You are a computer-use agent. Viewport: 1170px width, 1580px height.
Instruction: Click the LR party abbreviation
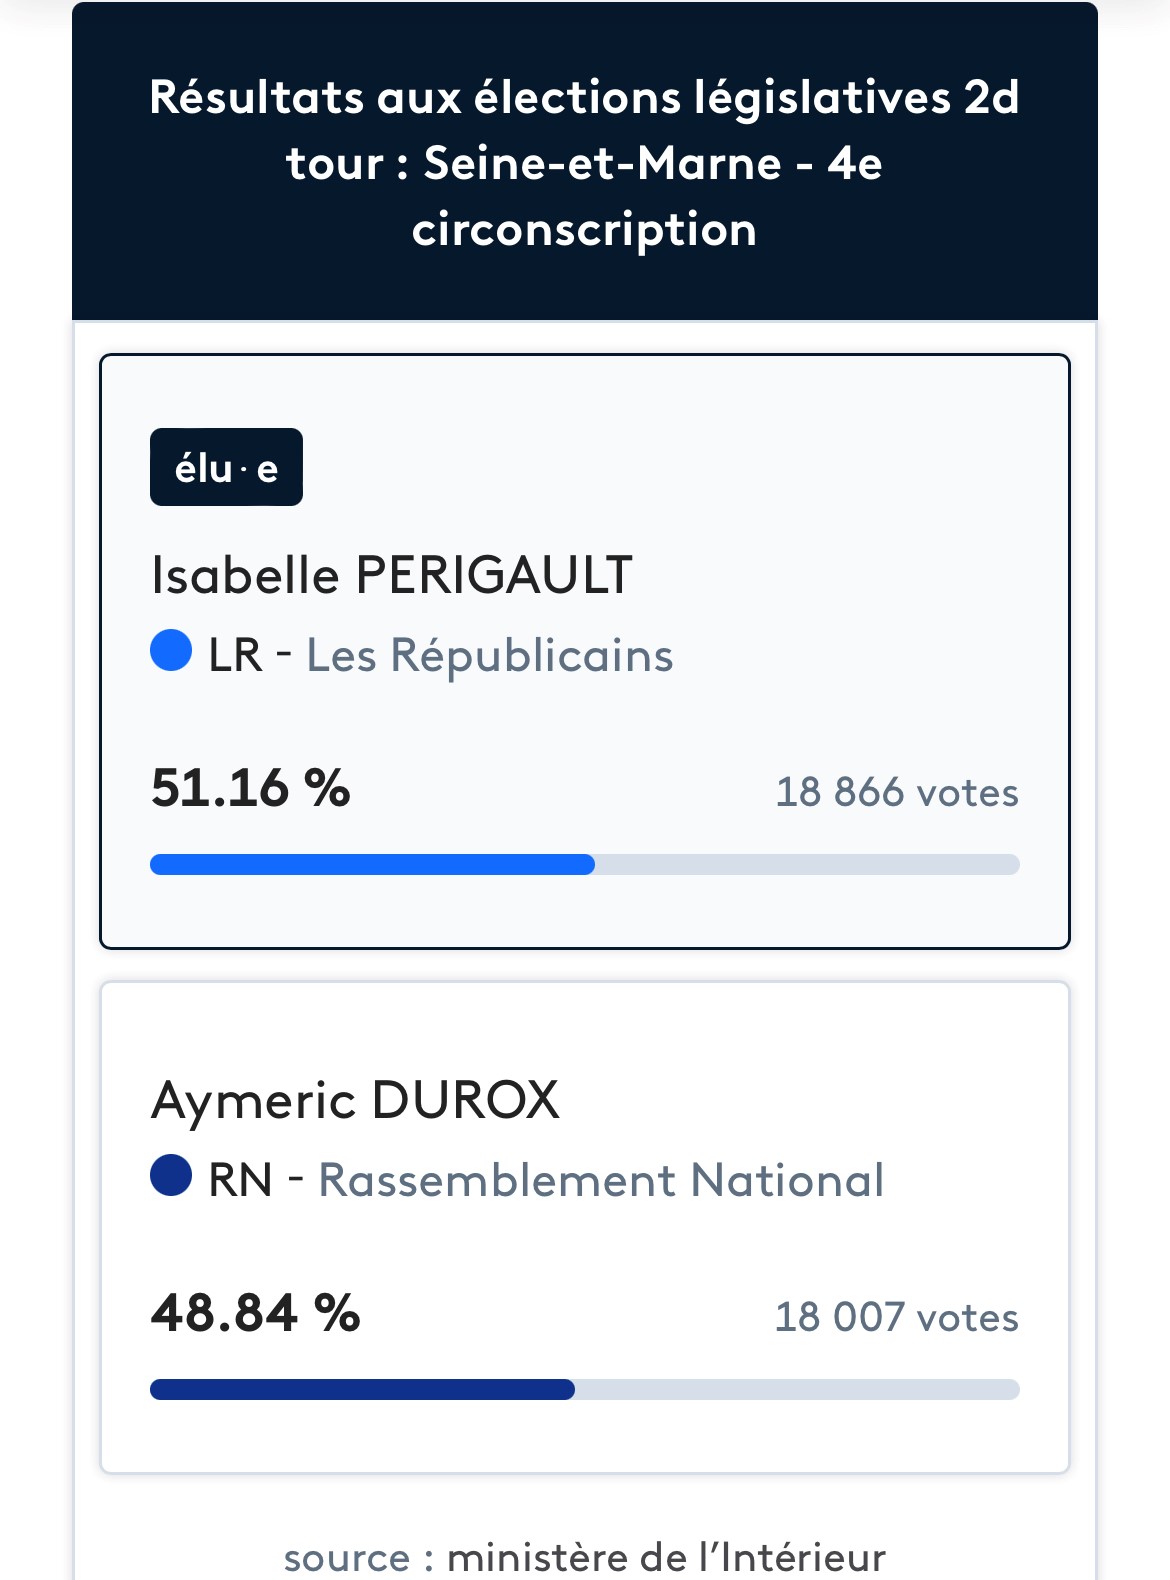click(x=236, y=656)
